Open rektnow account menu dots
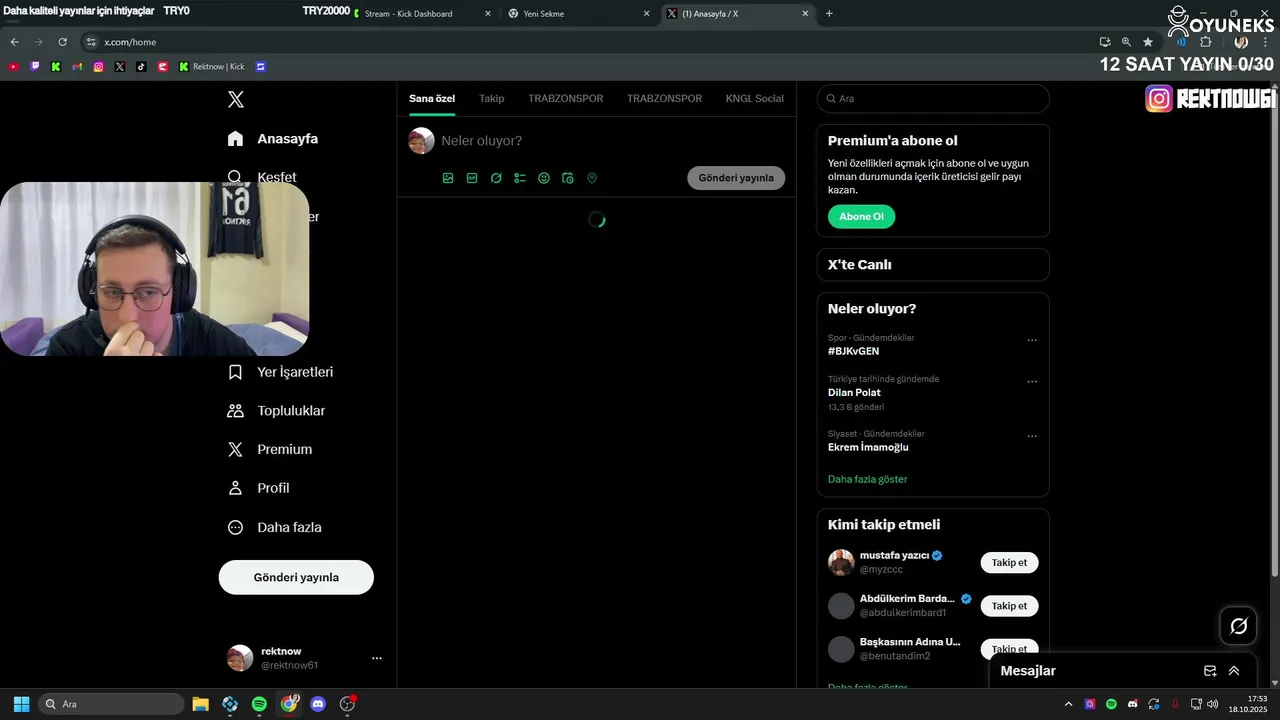This screenshot has width=1280, height=720. [x=377, y=658]
